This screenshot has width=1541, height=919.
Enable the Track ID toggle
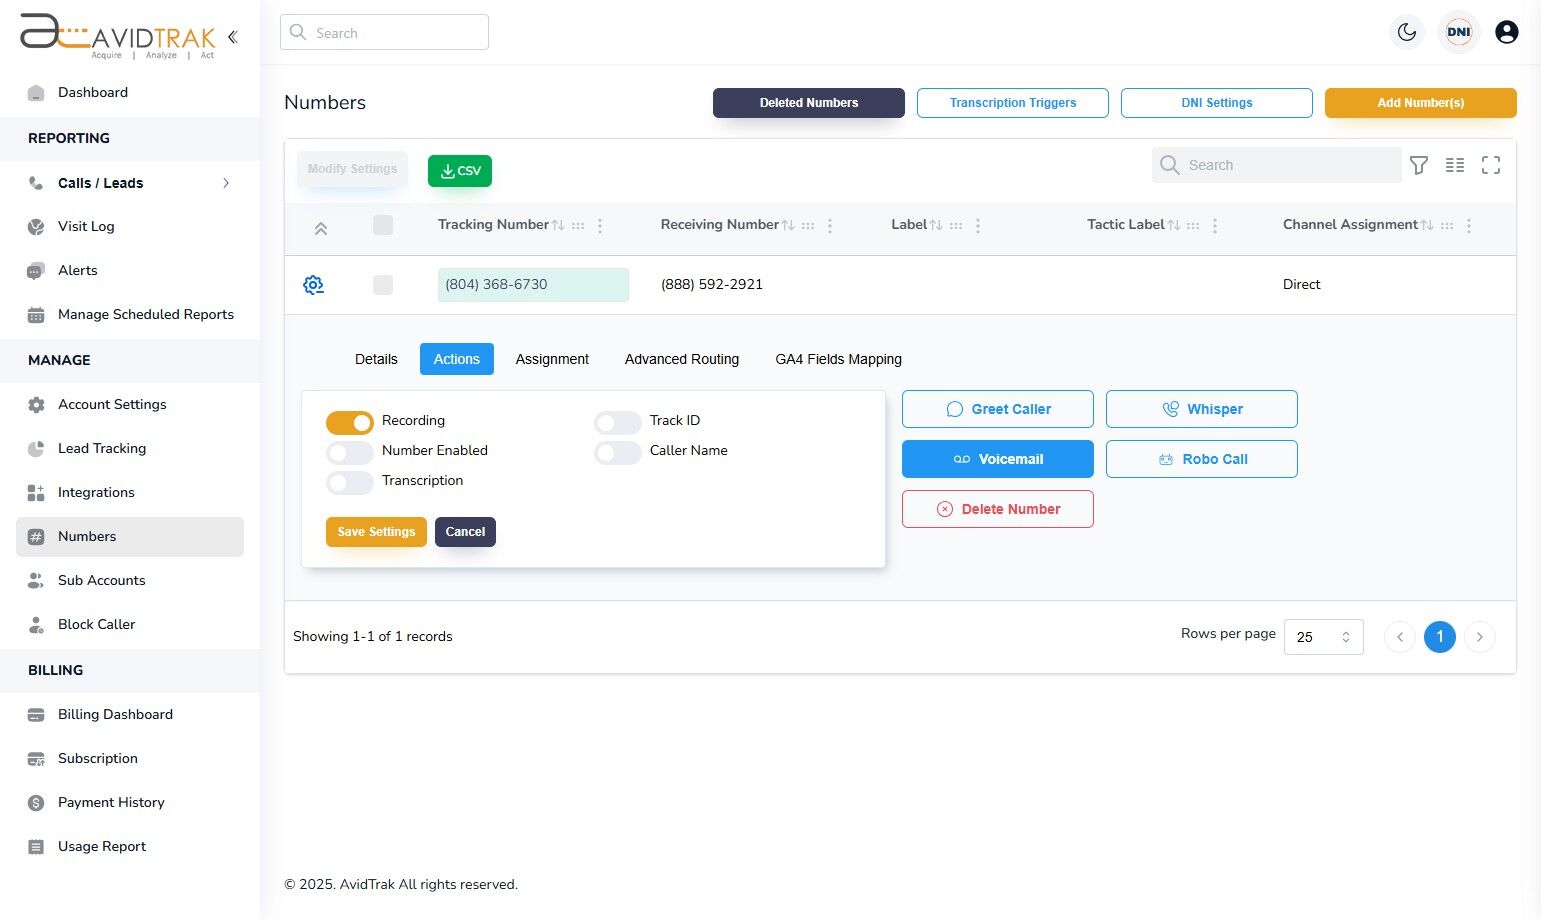pos(617,422)
